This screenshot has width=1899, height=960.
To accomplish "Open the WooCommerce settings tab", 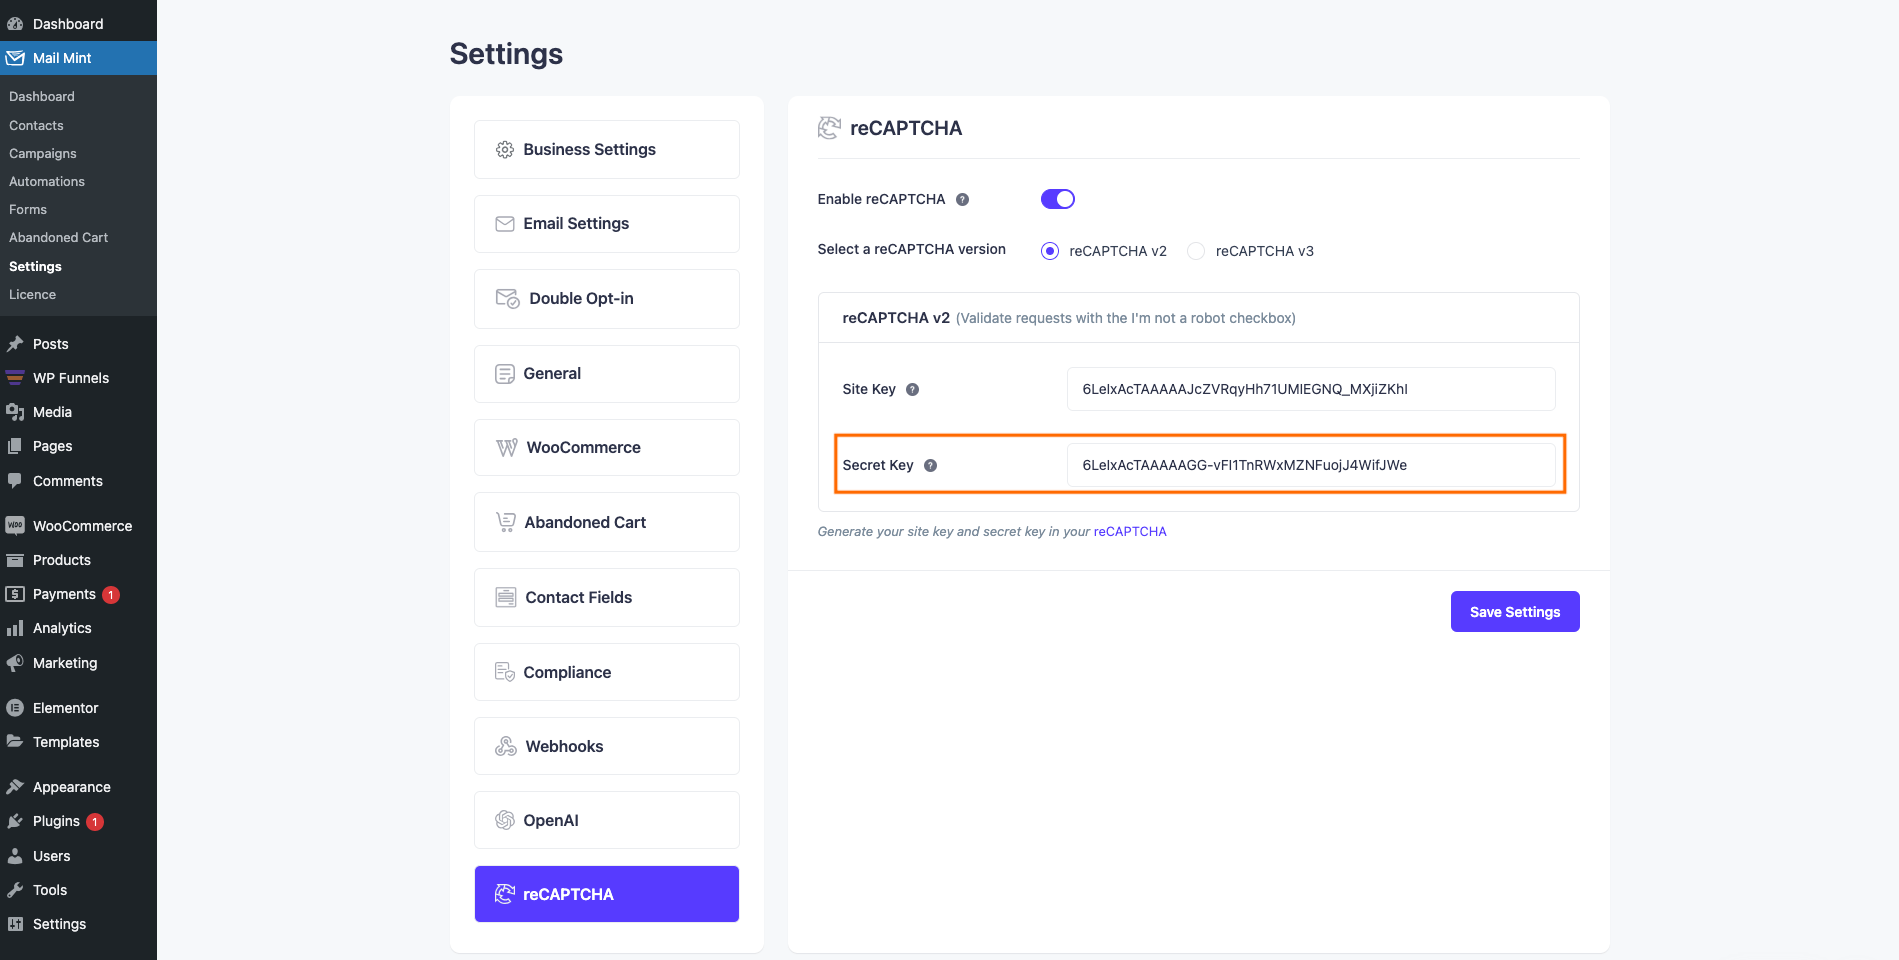I will [607, 448].
